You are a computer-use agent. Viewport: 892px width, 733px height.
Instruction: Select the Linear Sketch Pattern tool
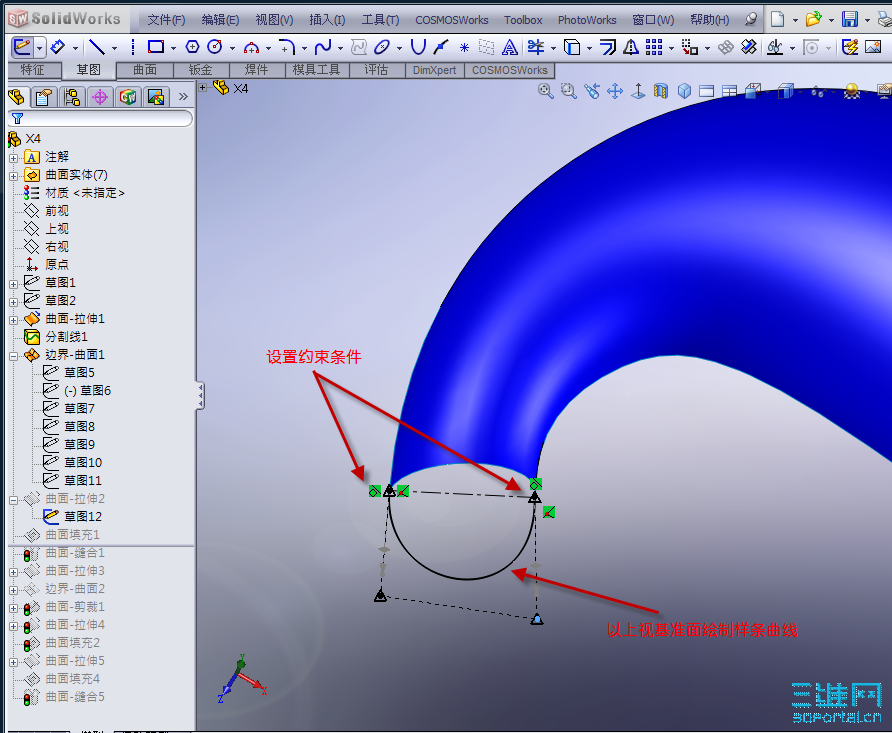pyautogui.click(x=654, y=47)
